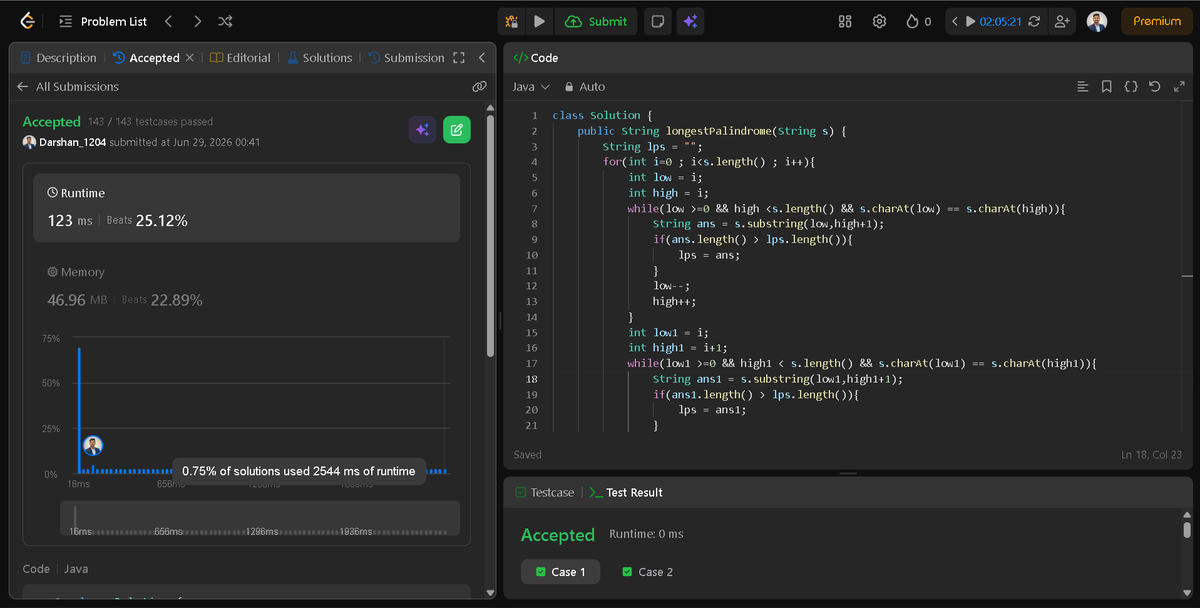Click the LeetCode logo icon
This screenshot has height=608, width=1200.
(27, 20)
